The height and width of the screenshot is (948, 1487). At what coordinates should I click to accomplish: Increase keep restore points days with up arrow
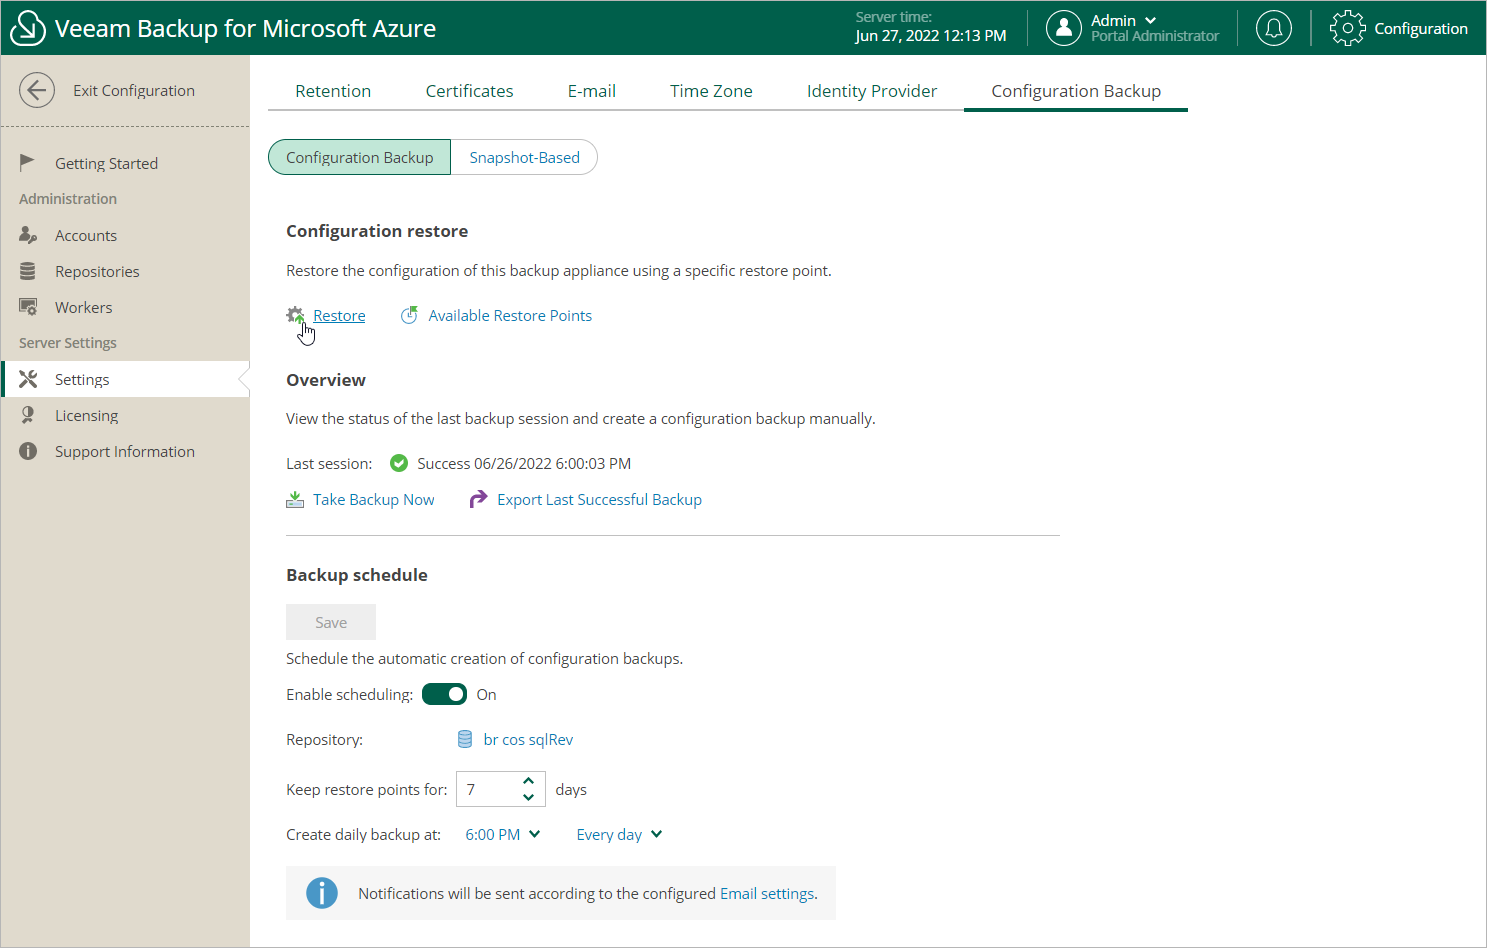pos(528,781)
